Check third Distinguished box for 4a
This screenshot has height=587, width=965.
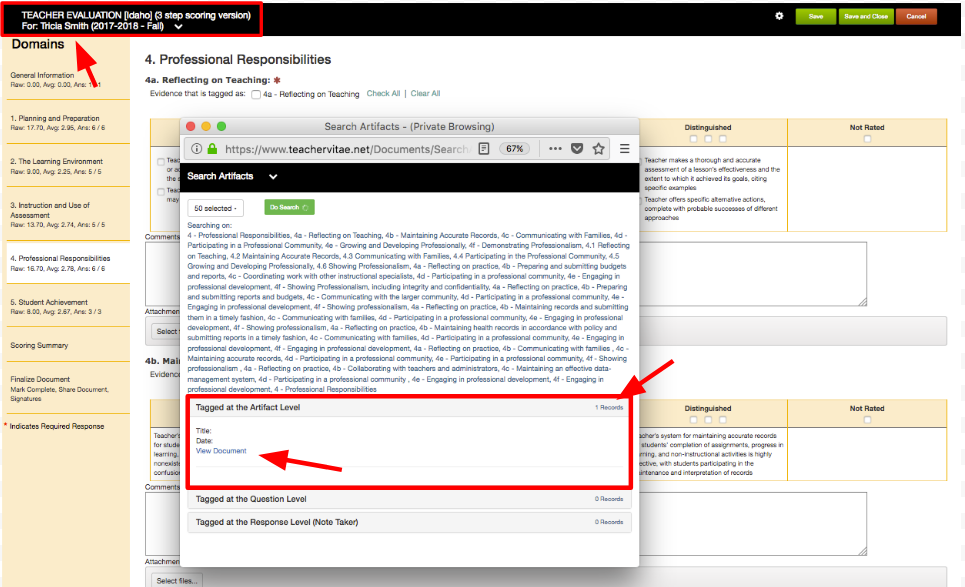coord(723,139)
